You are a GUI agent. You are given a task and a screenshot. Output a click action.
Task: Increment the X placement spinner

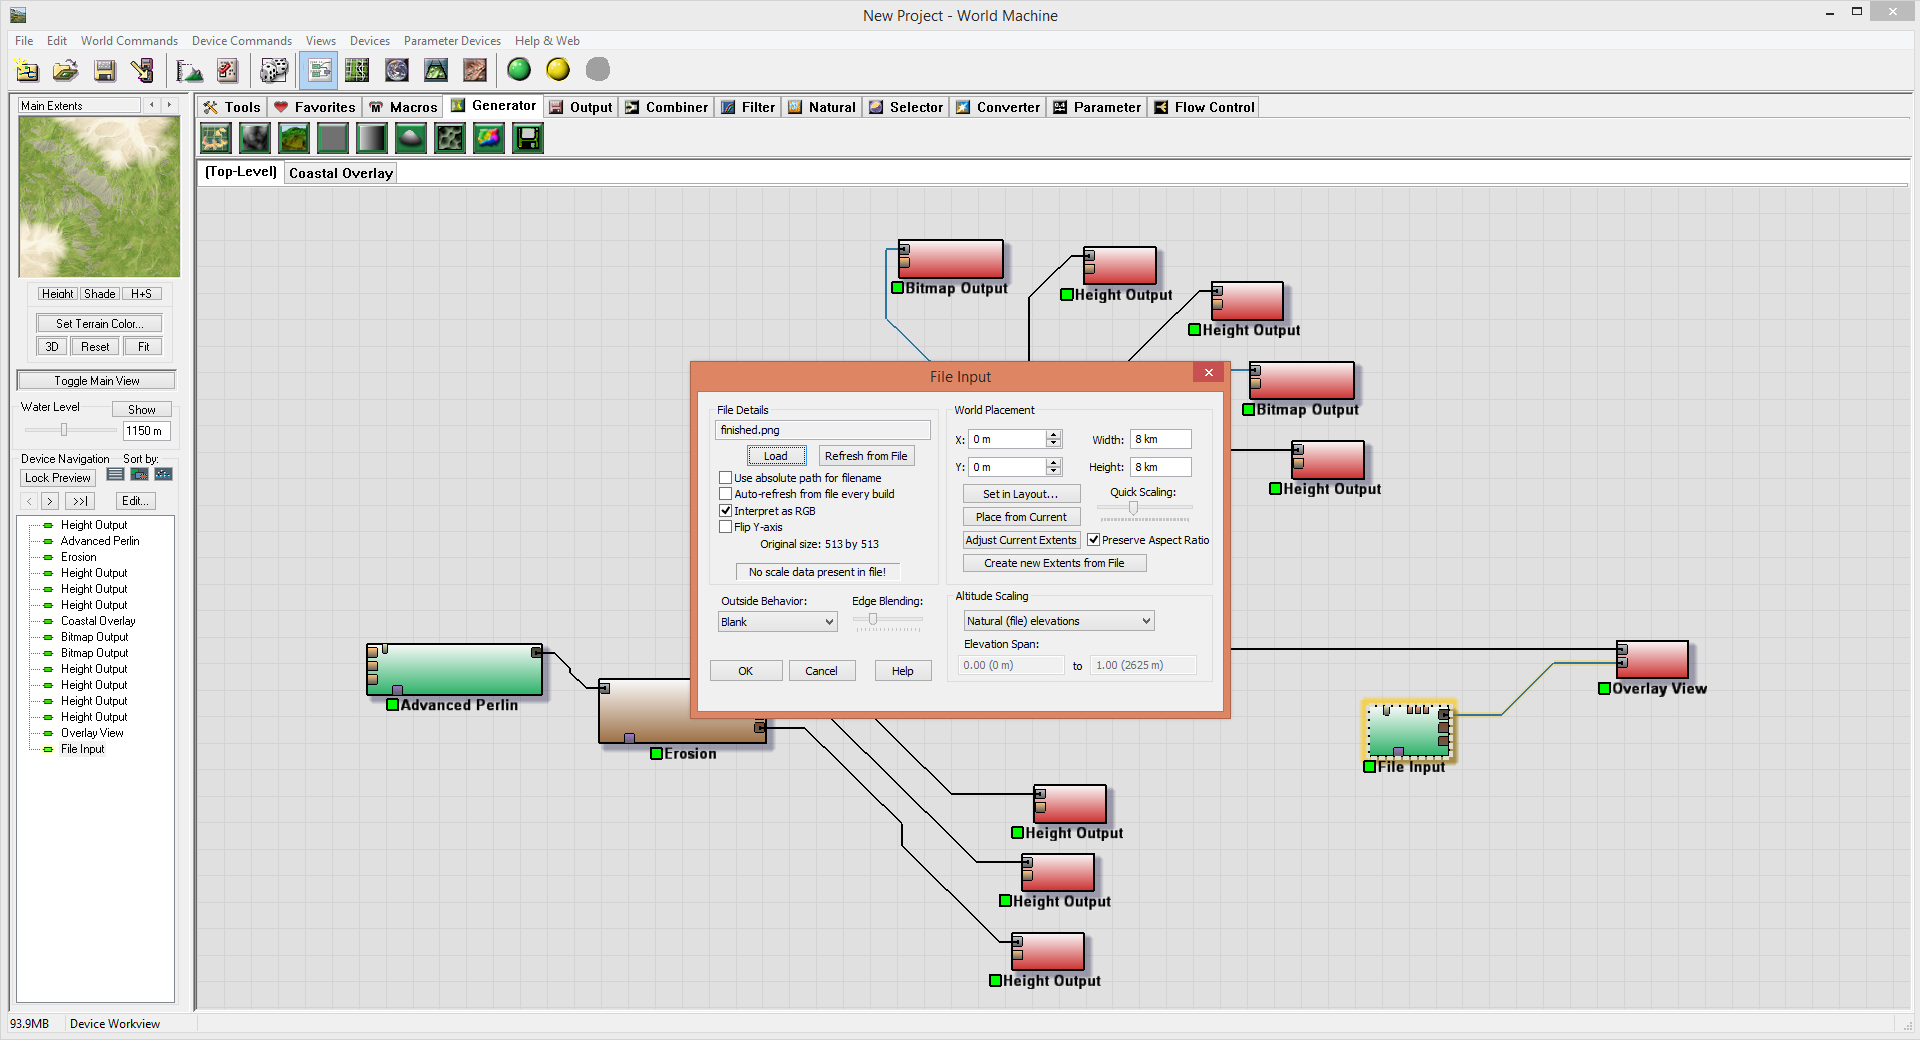coord(1053,435)
